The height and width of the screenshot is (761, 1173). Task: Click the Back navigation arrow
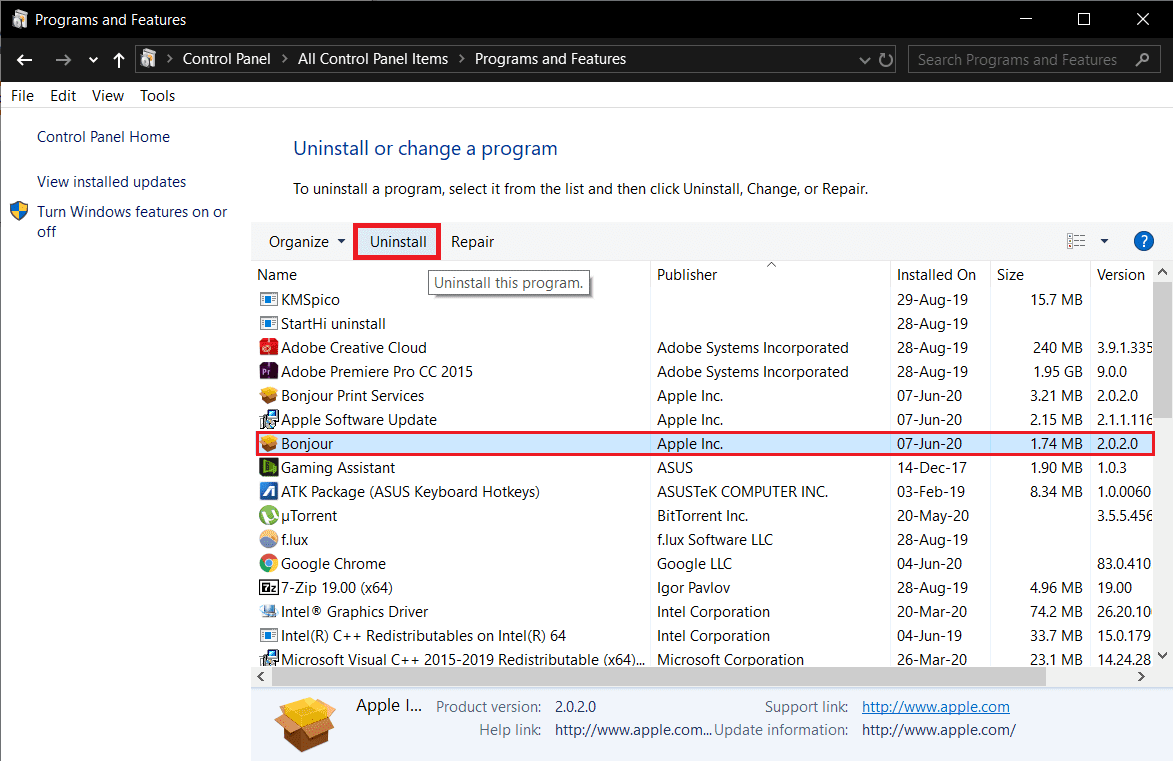tap(24, 60)
